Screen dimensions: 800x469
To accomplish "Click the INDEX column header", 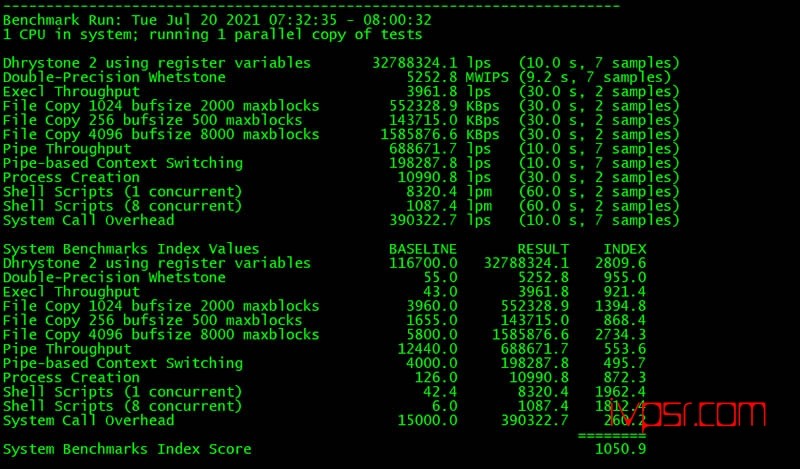I will (625, 249).
